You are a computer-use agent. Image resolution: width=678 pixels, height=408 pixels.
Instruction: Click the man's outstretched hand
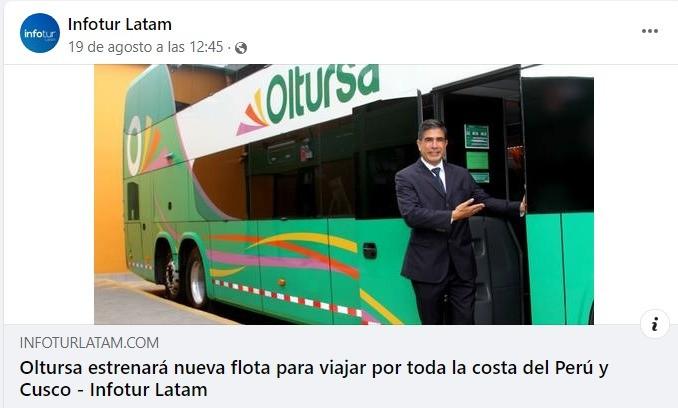(467, 210)
